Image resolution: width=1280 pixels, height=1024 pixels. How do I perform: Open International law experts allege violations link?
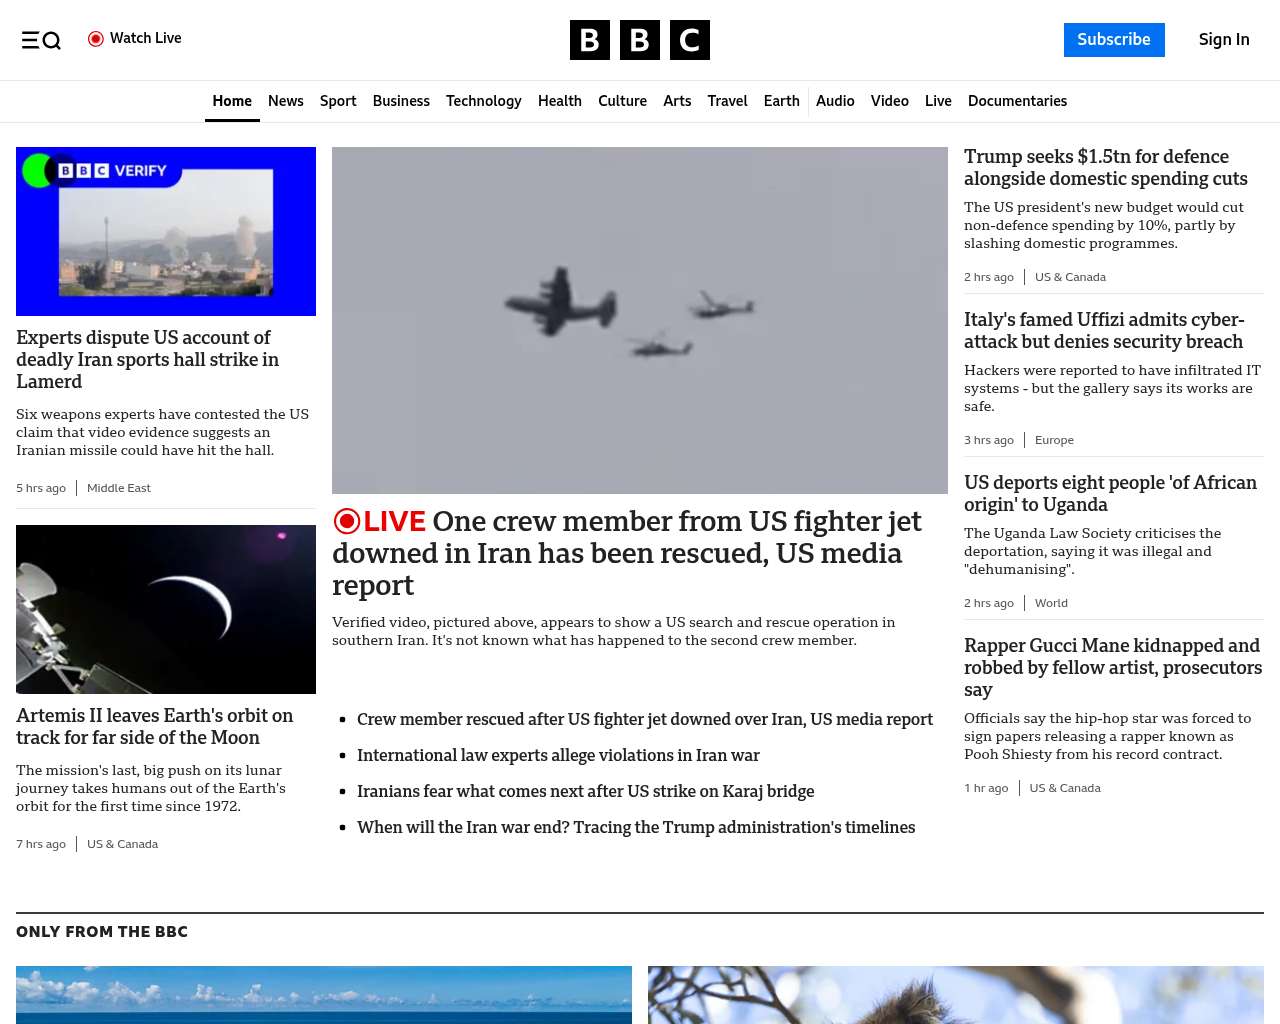558,755
